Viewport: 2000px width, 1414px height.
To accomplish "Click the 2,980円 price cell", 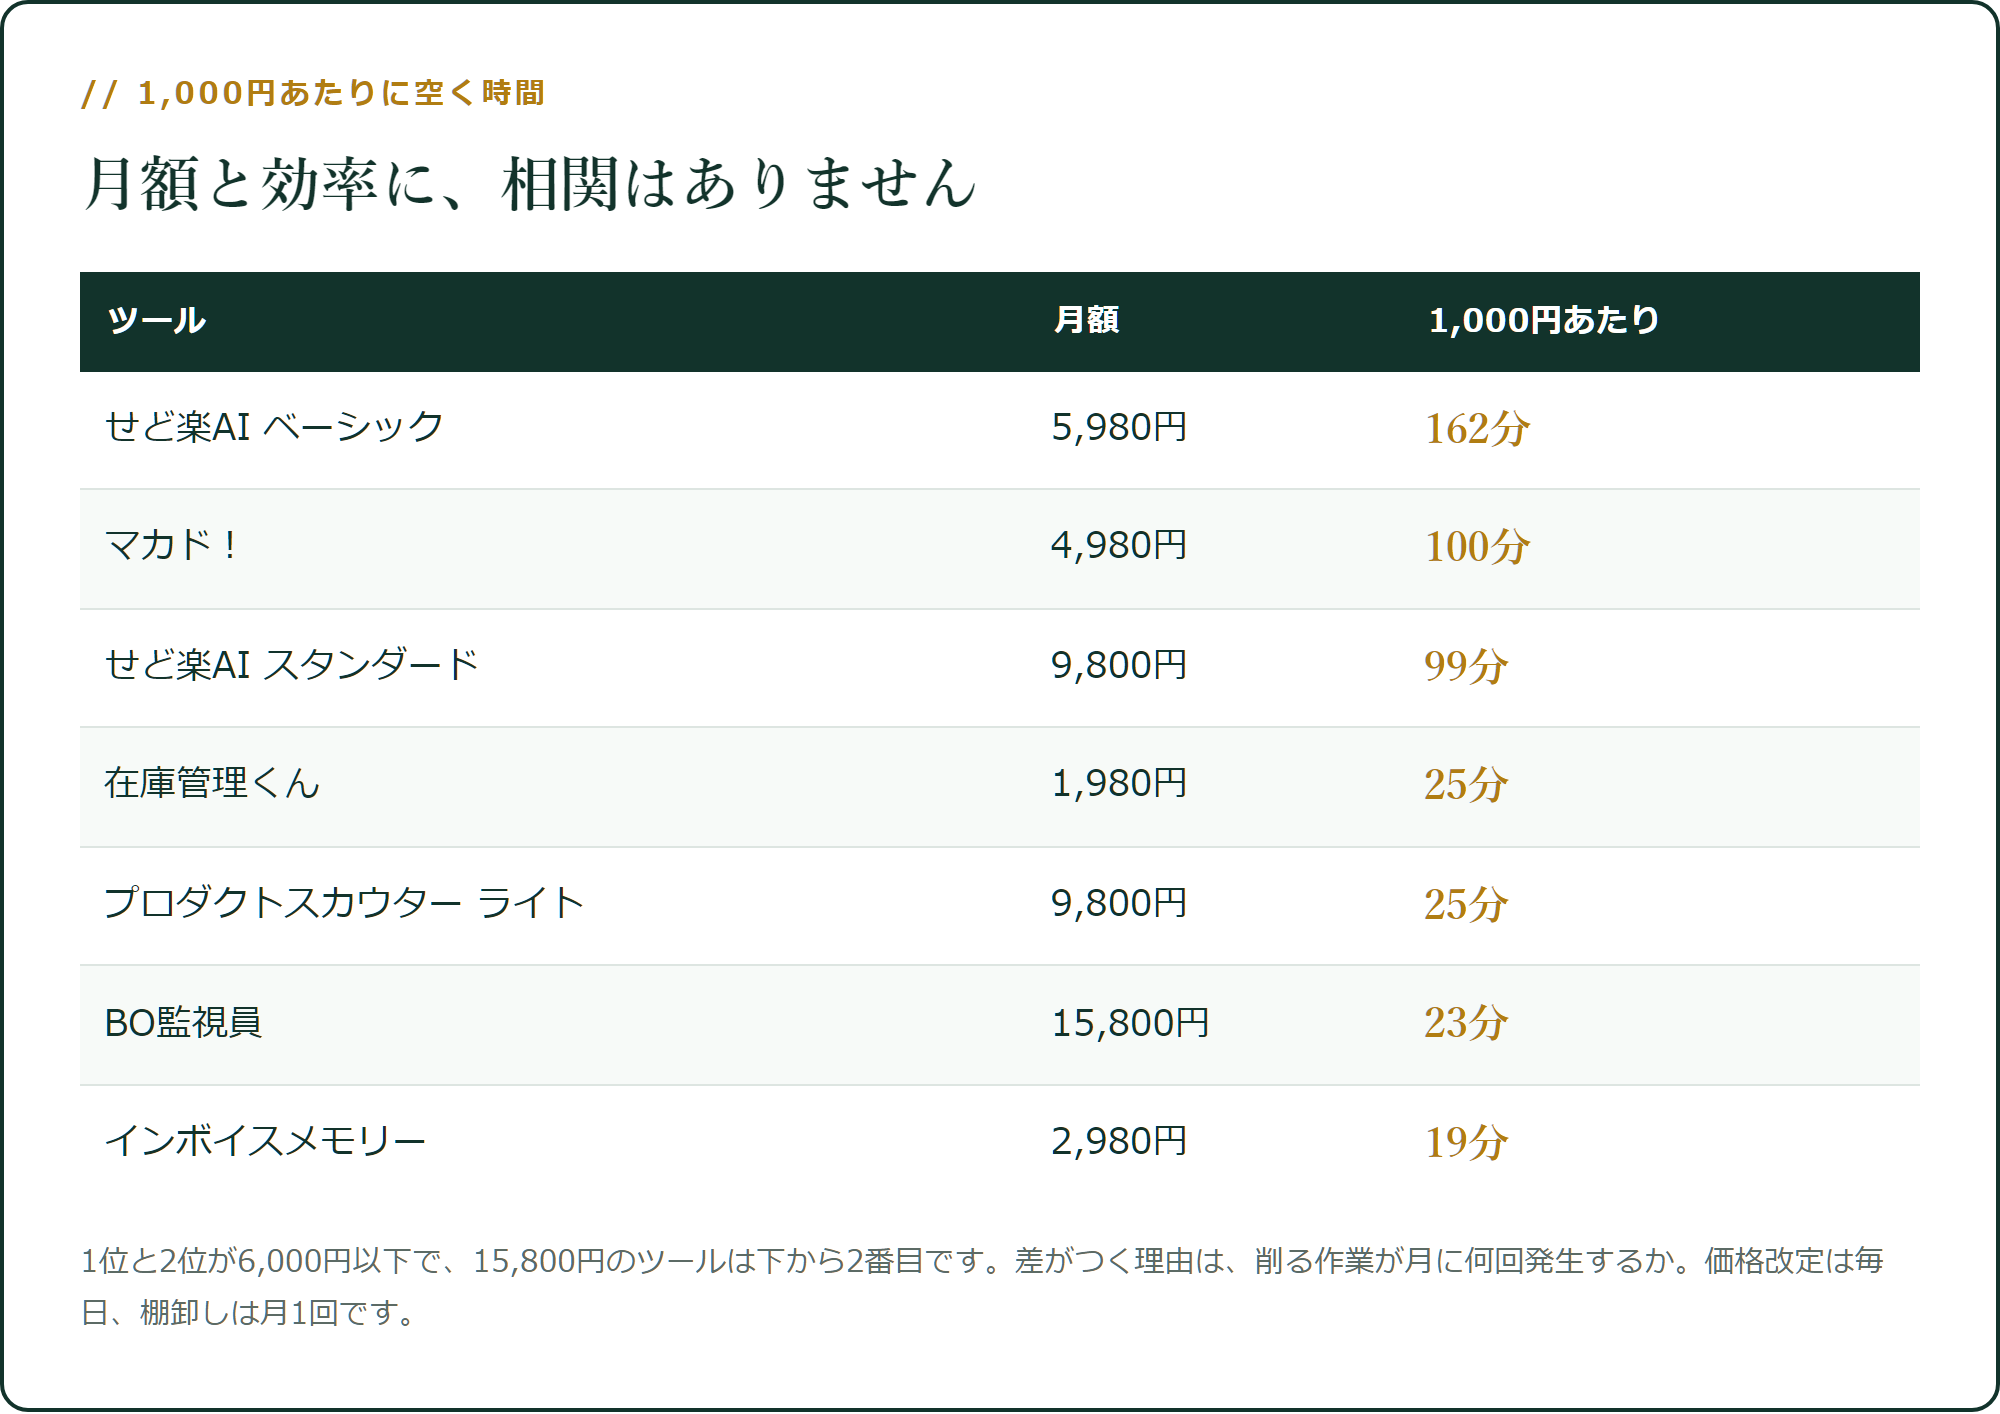I will 1118,1141.
